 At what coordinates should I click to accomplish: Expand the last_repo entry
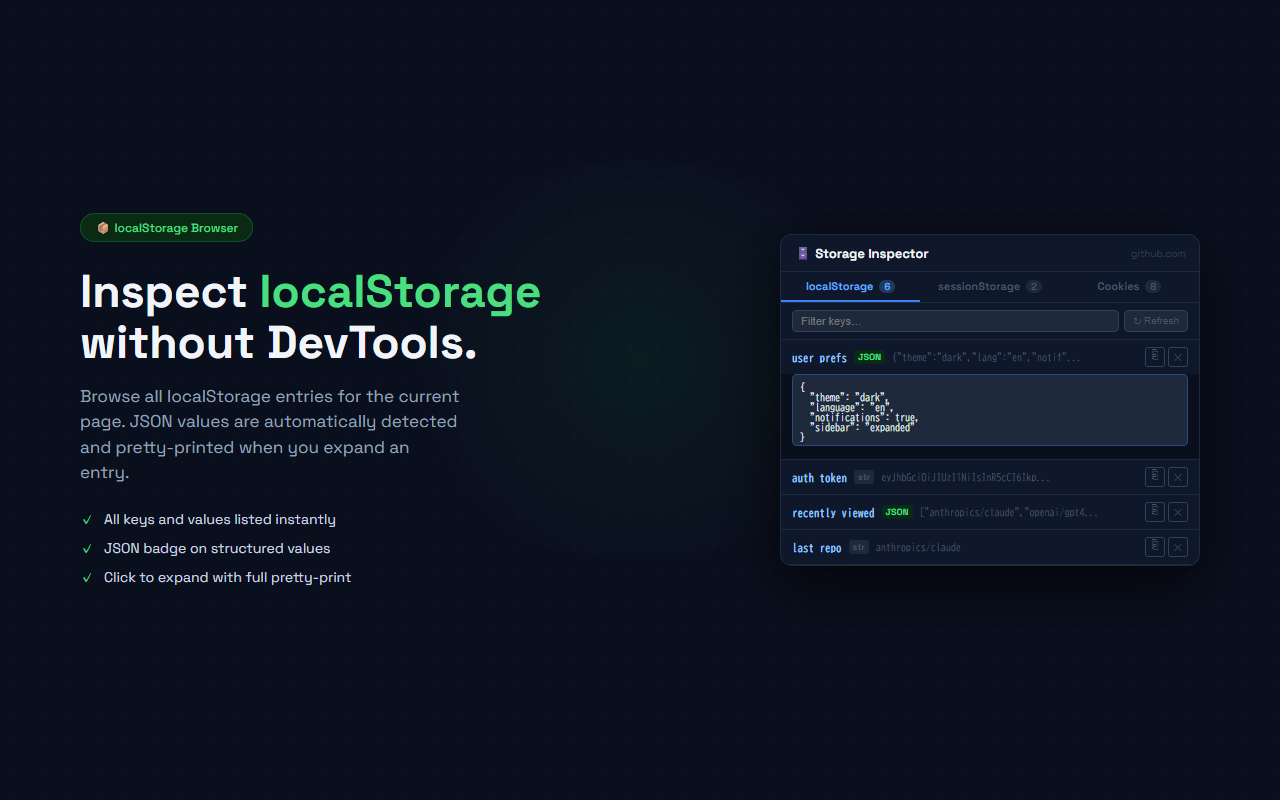[x=989, y=547]
